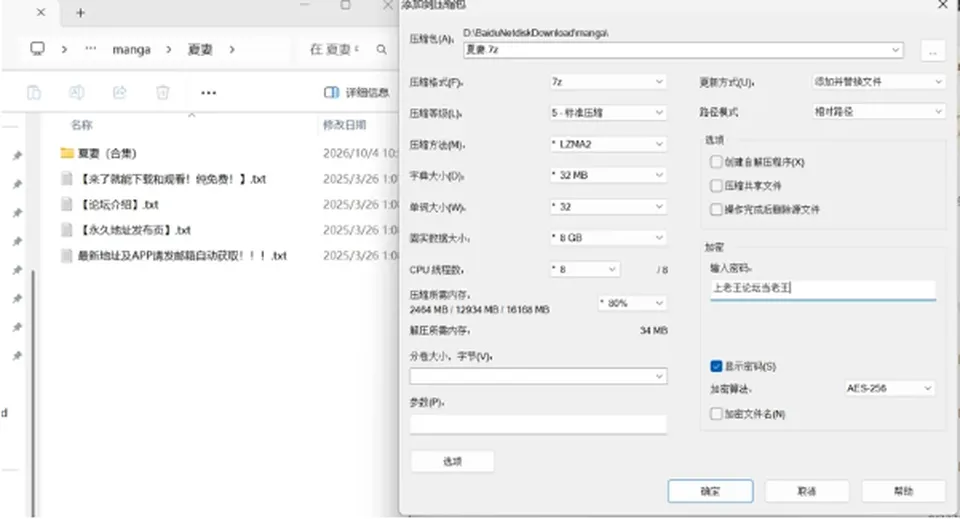Image resolution: width=960 pixels, height=519 pixels.
Task: Open the 路径模式 dropdown showing 相对路径
Action: point(878,112)
